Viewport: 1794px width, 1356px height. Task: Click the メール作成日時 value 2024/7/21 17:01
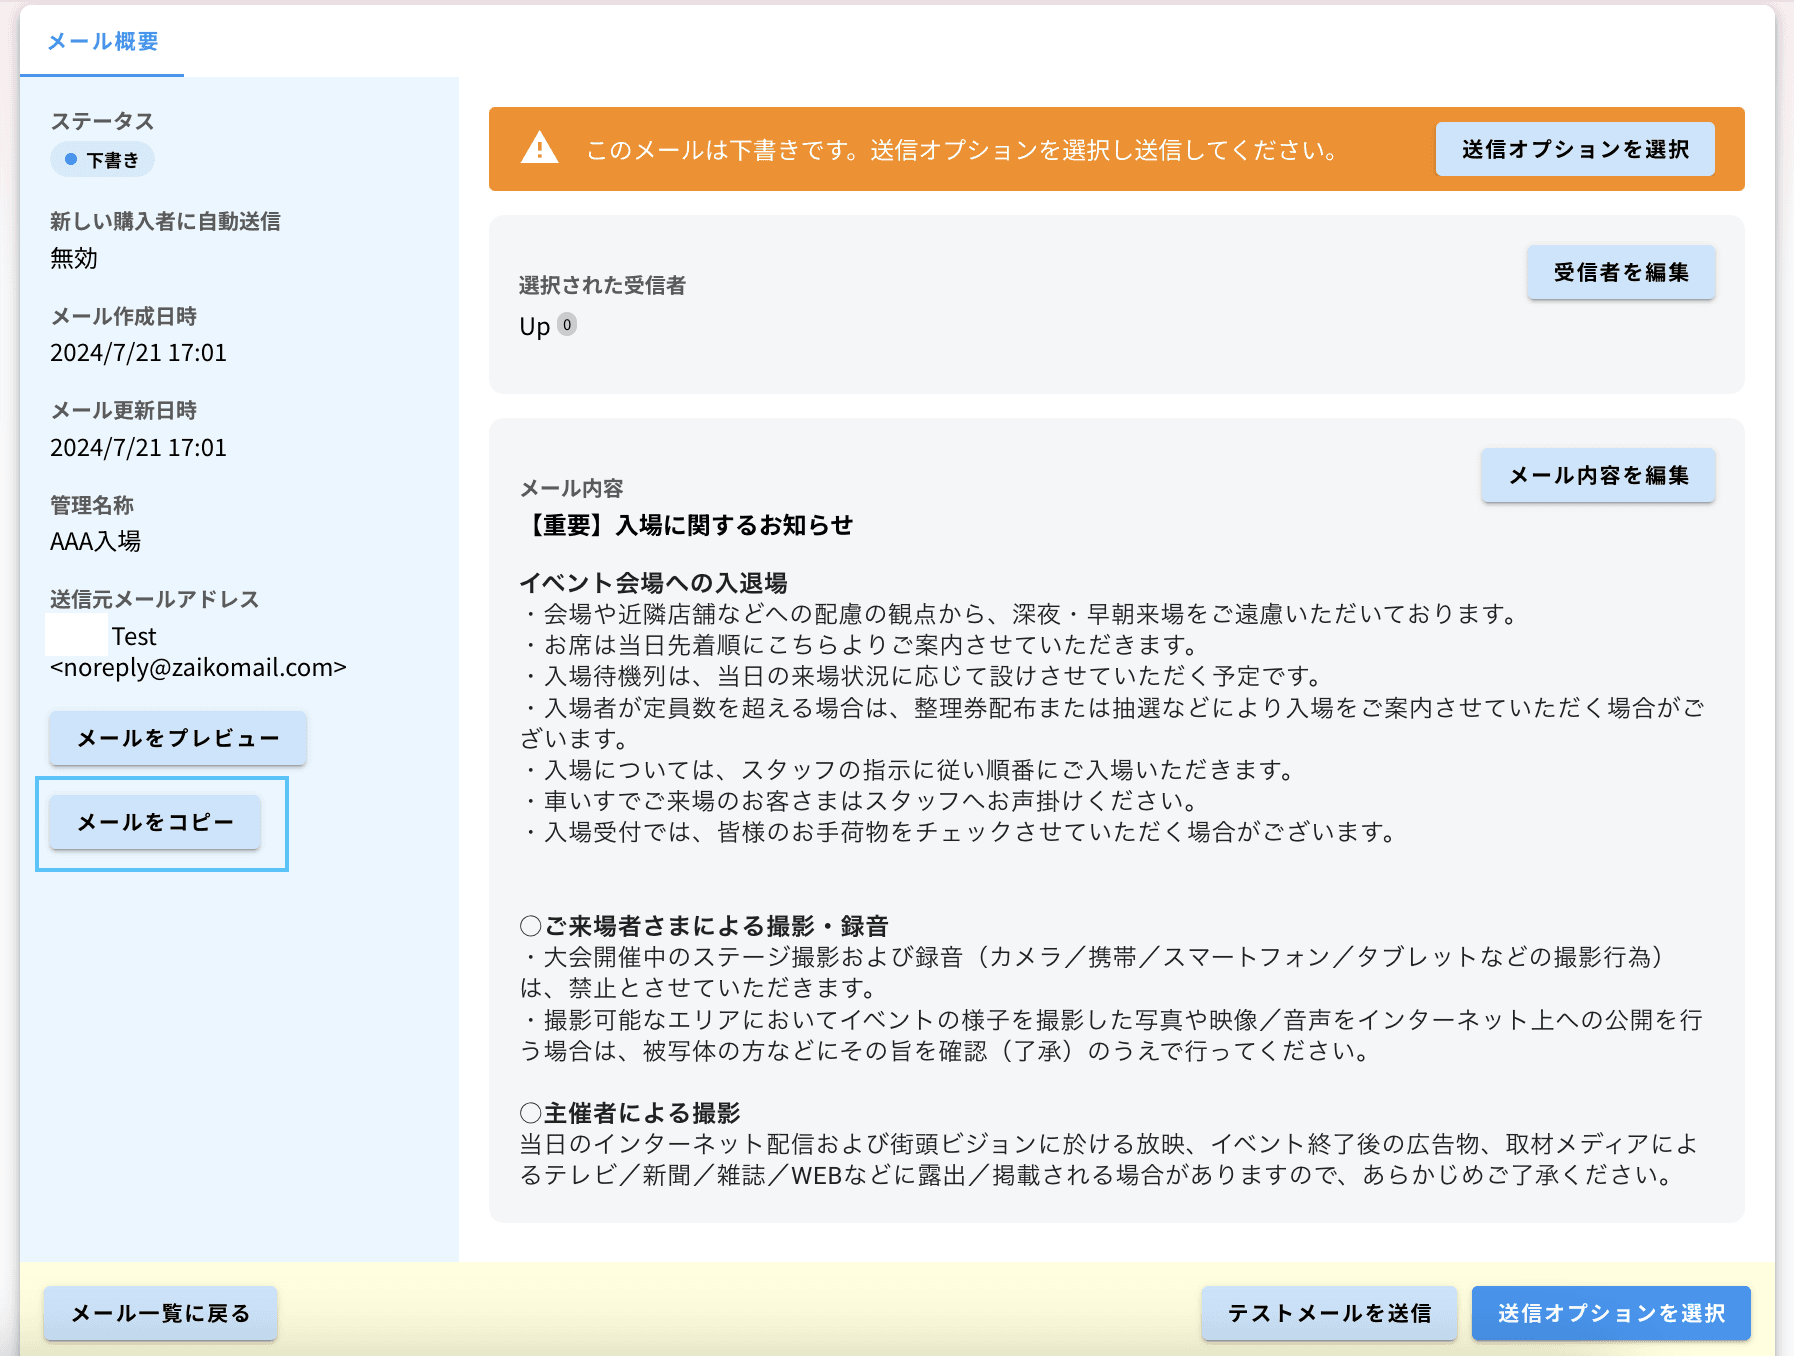click(138, 353)
